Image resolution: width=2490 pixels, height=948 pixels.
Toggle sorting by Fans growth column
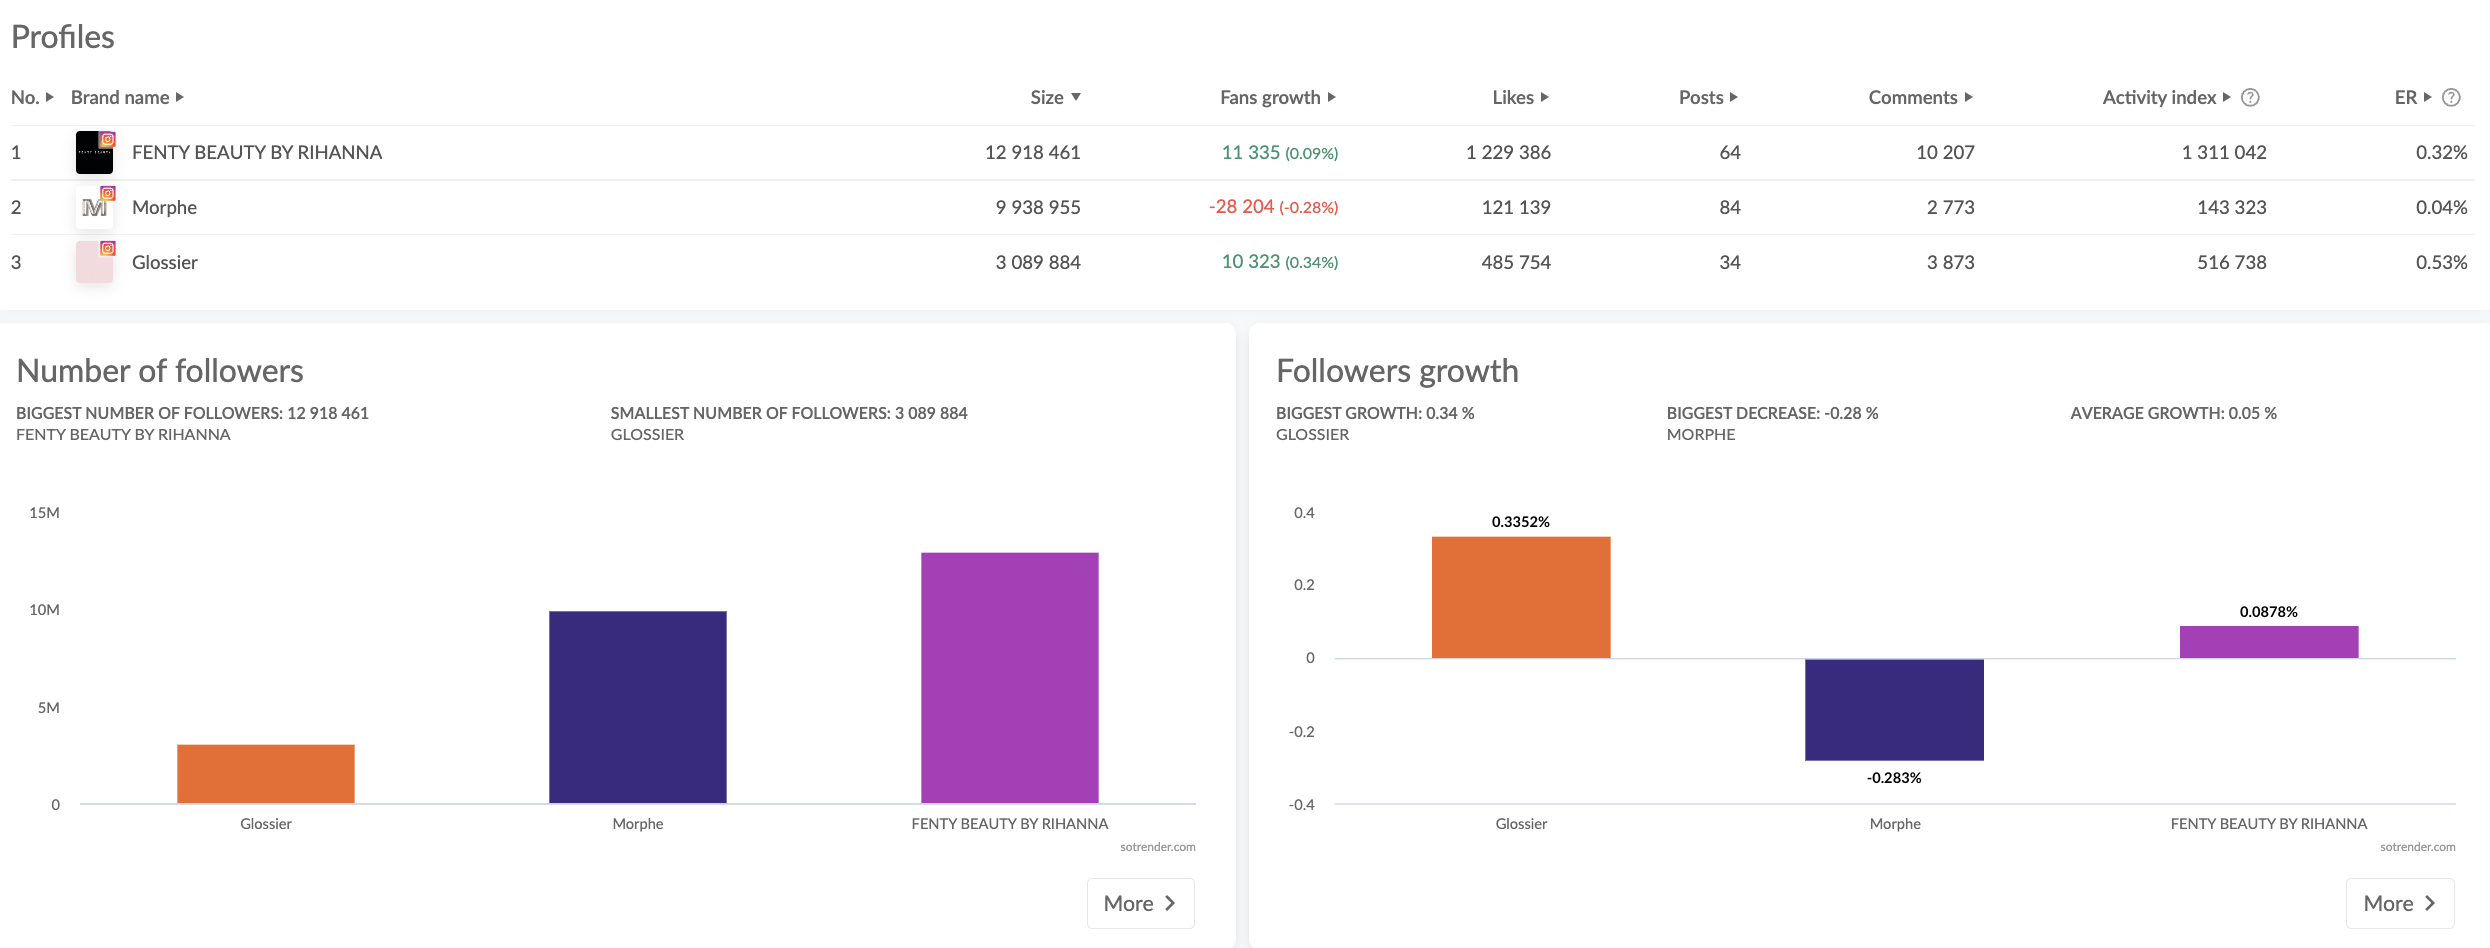(1332, 97)
